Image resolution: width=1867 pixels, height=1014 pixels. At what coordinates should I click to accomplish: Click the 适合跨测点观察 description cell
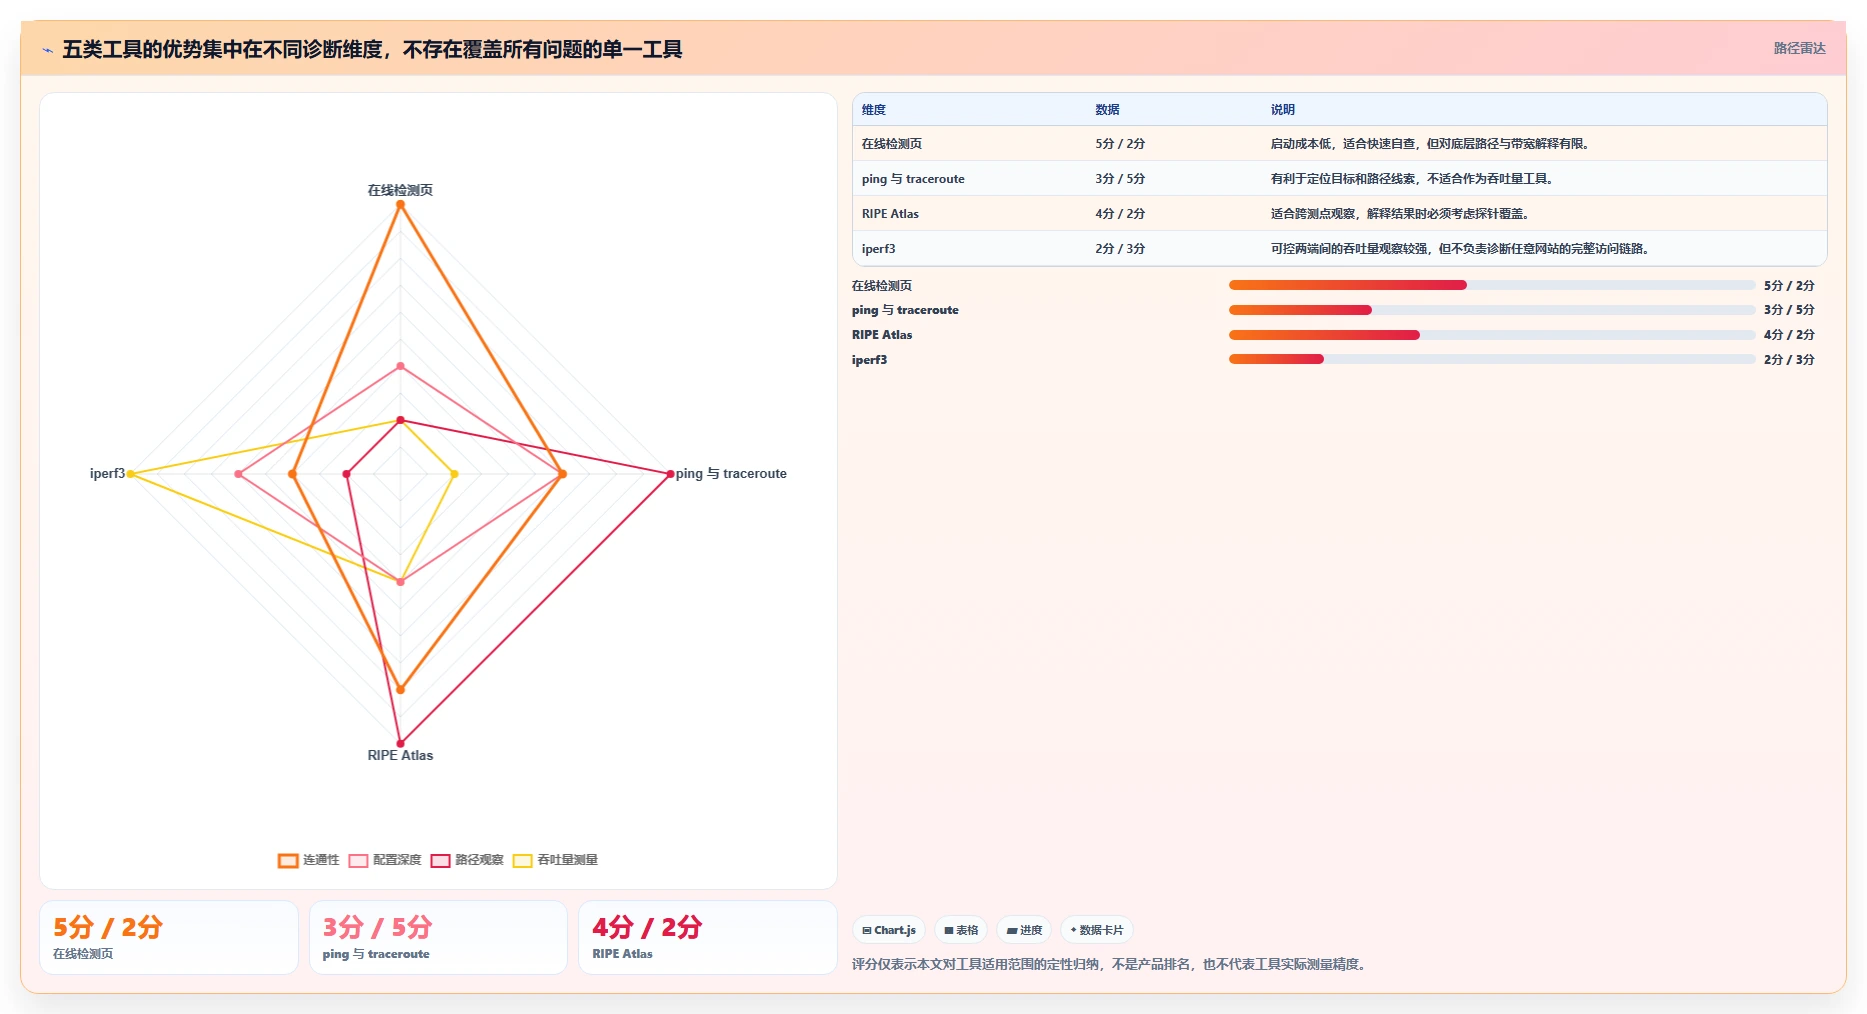click(x=1544, y=214)
